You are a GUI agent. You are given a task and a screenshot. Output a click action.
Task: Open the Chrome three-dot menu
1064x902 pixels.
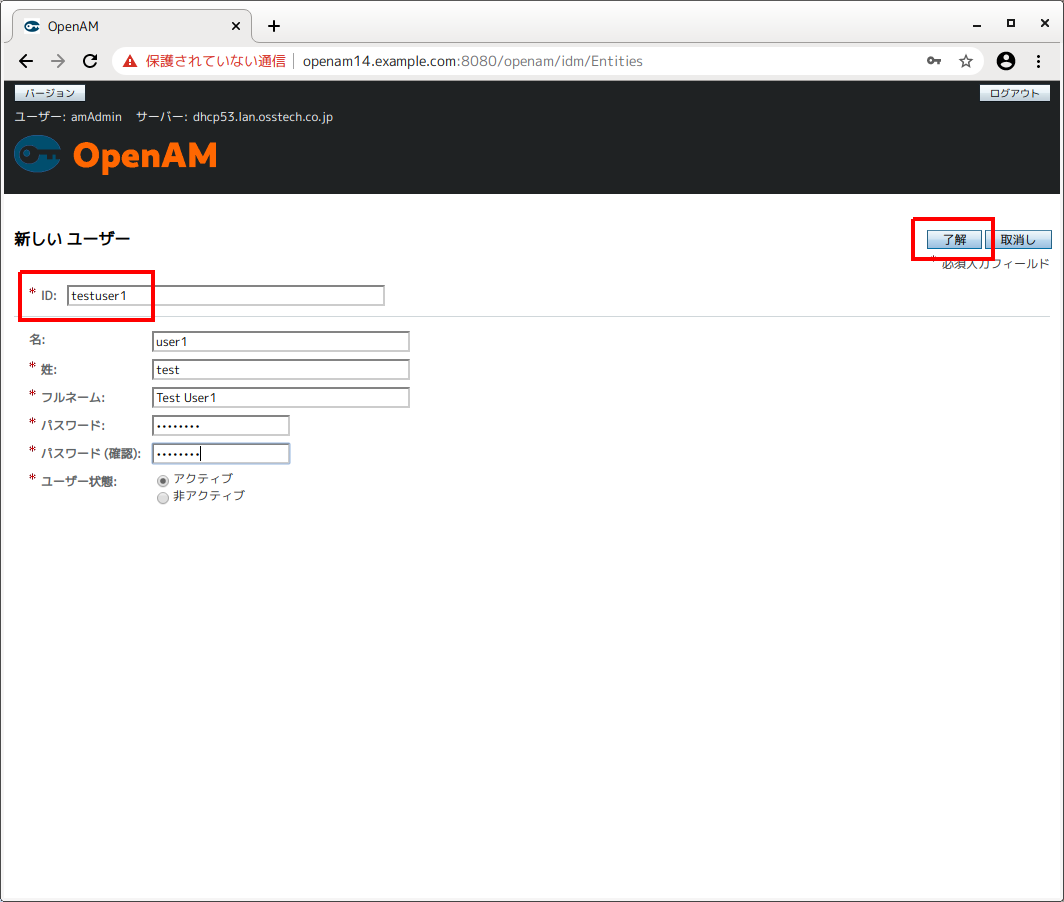pos(1037,61)
